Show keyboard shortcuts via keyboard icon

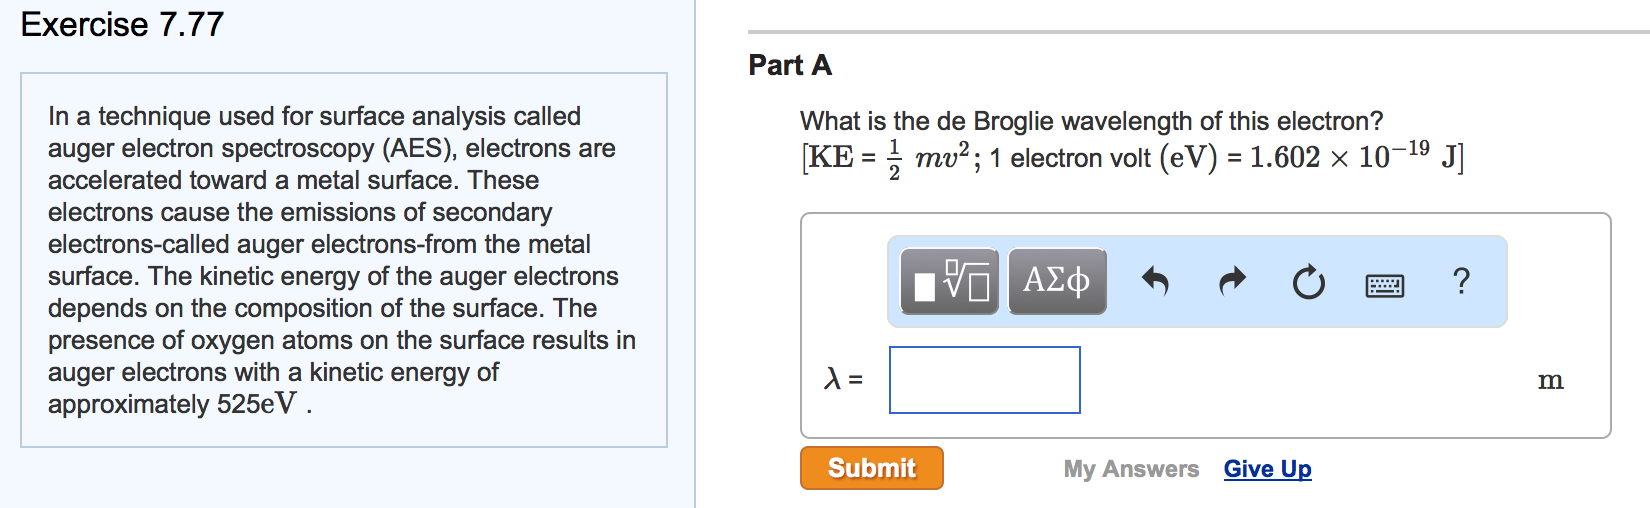click(x=1384, y=286)
